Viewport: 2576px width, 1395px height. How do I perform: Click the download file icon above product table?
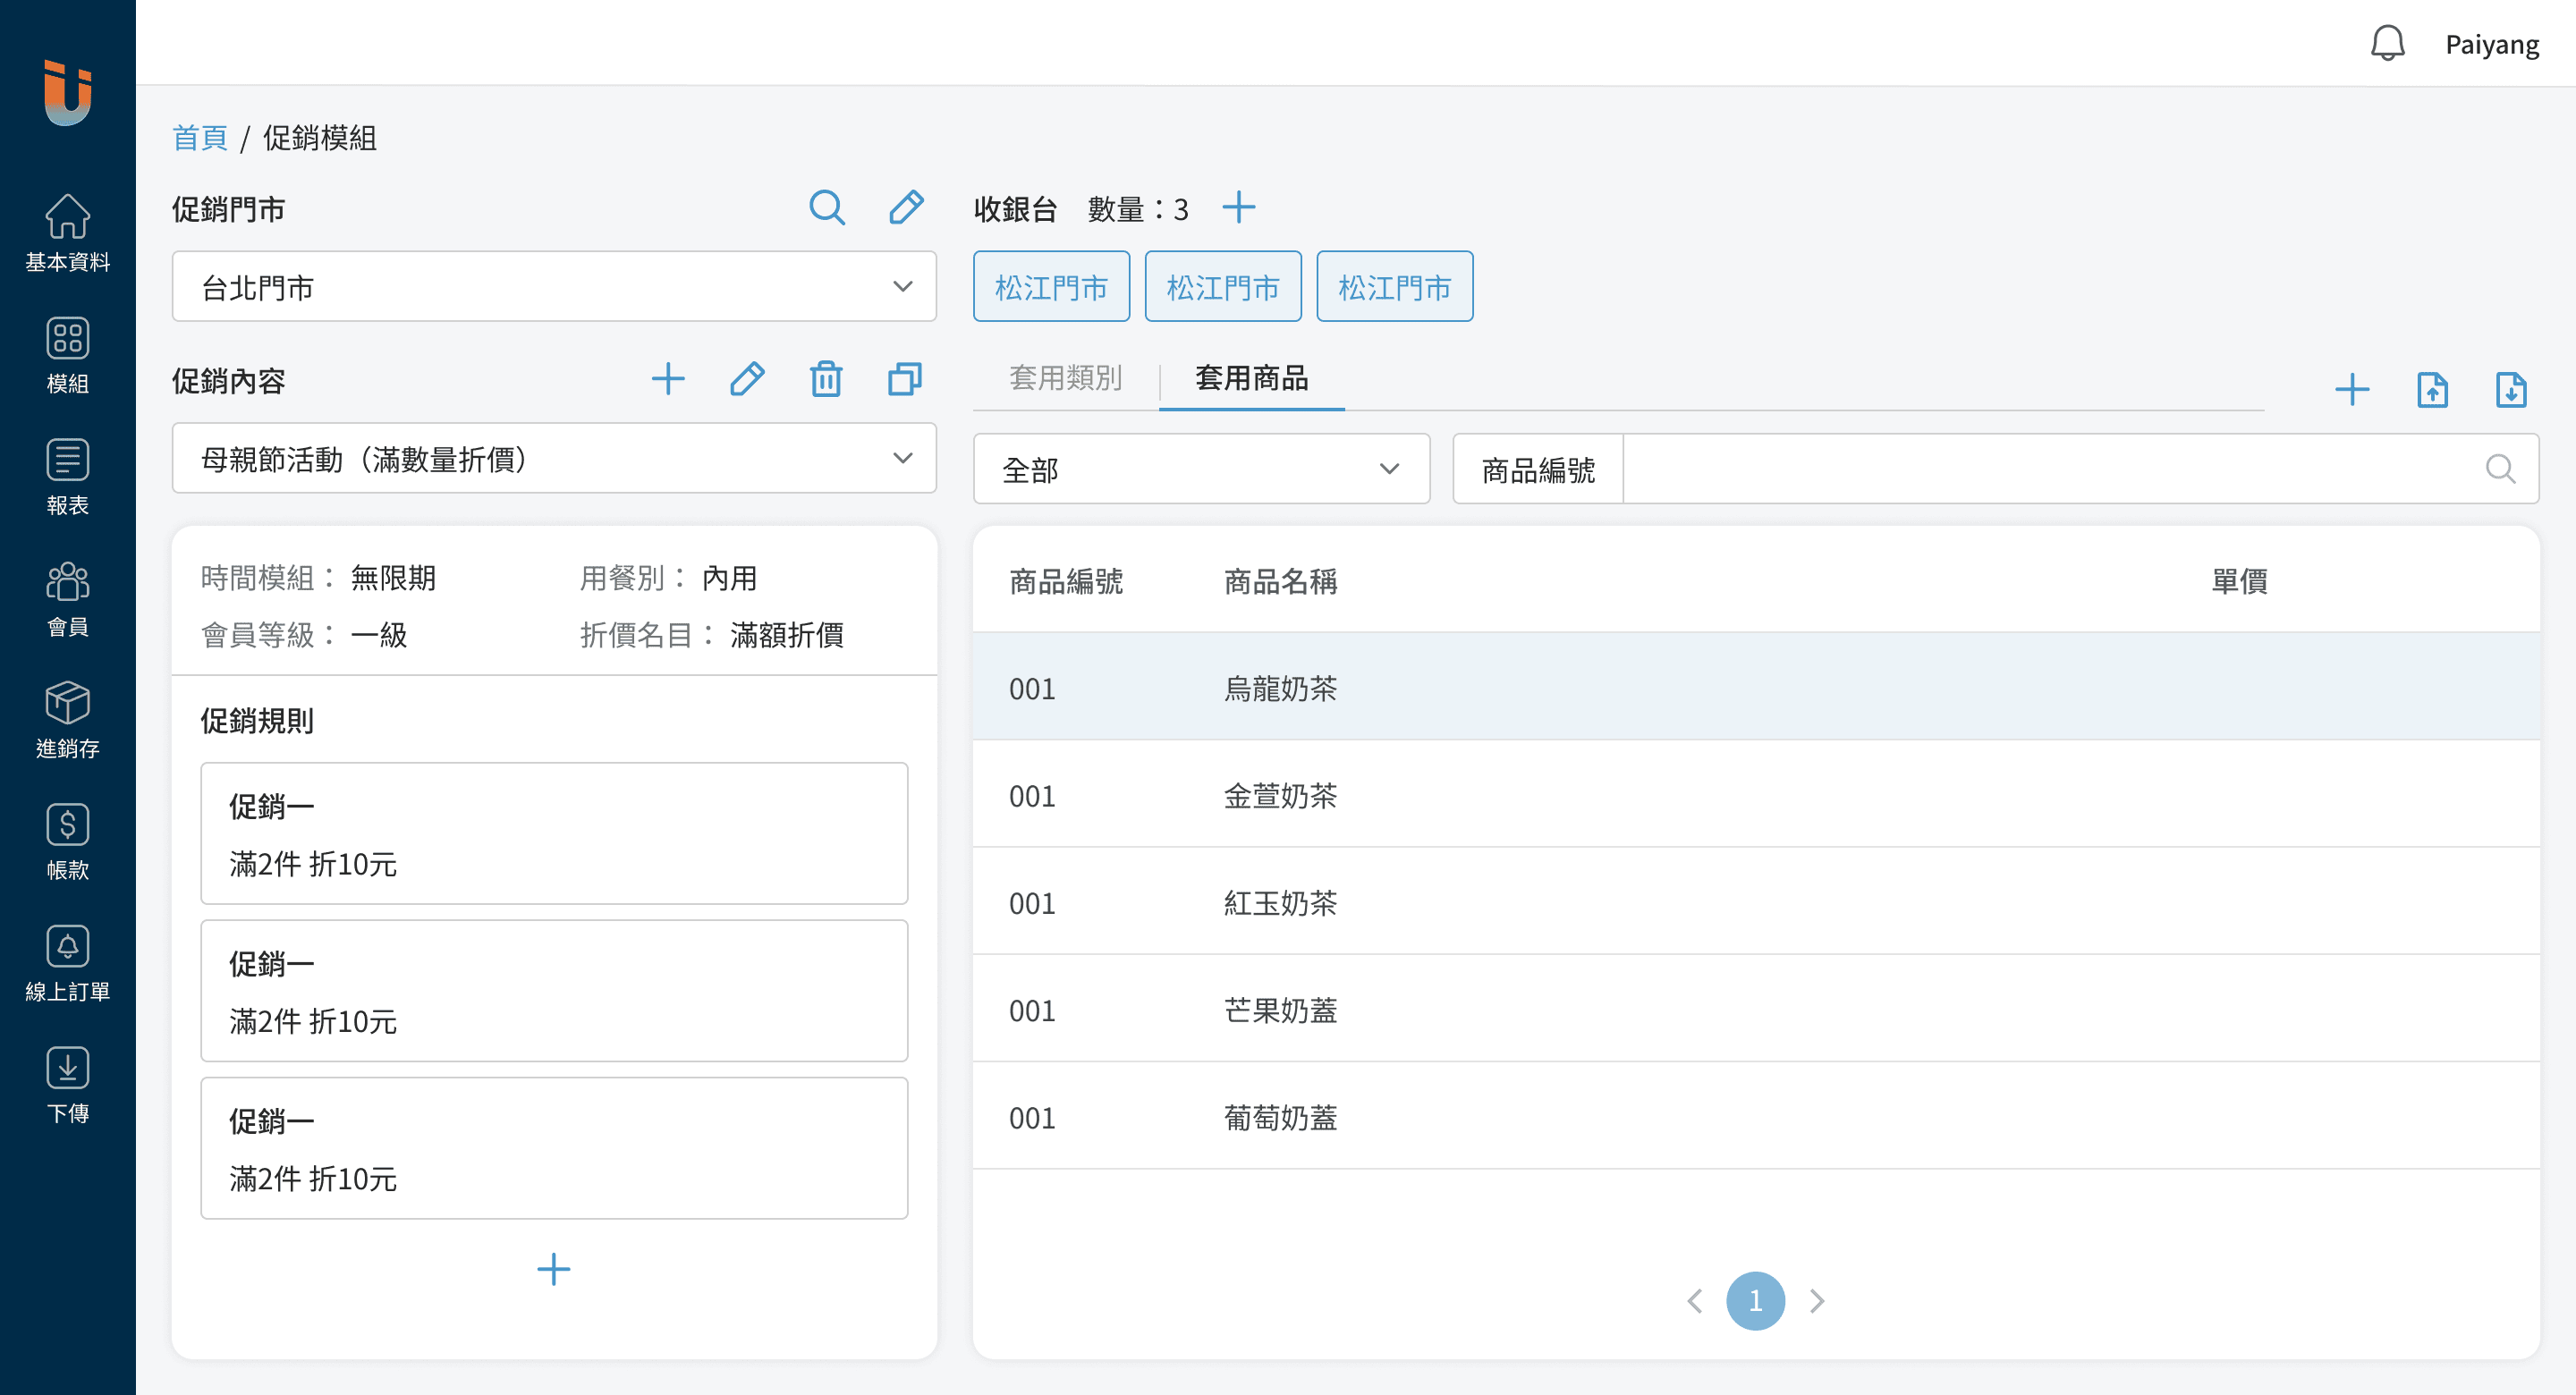pyautogui.click(x=2510, y=390)
